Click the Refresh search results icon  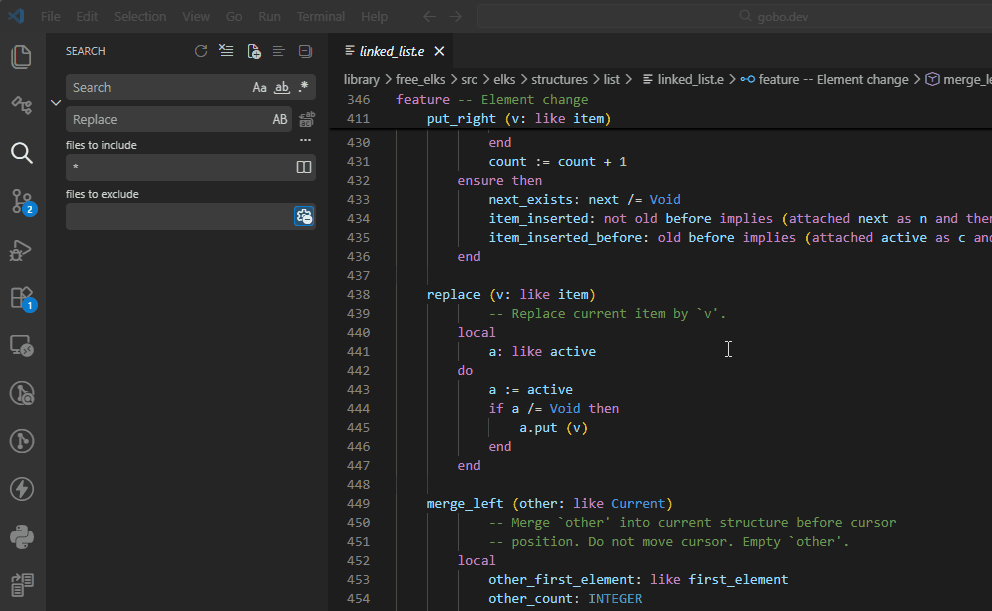201,51
